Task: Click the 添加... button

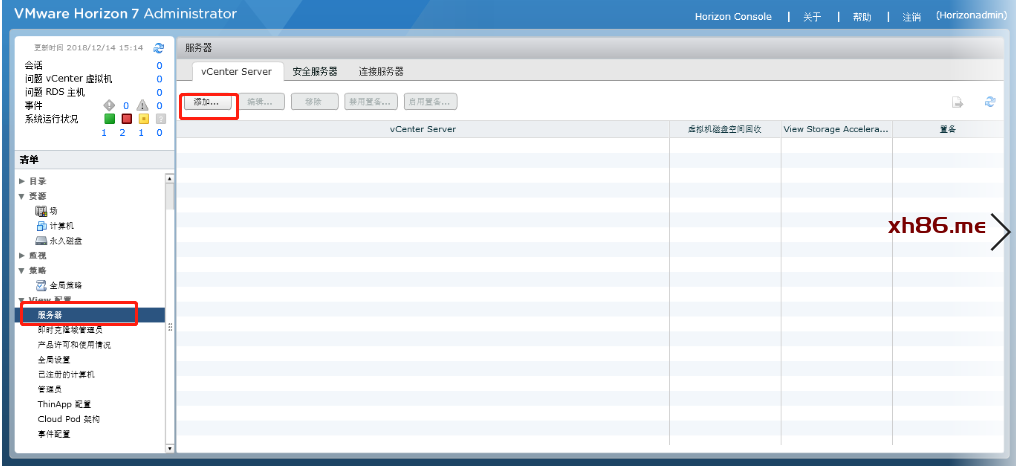Action: (207, 102)
